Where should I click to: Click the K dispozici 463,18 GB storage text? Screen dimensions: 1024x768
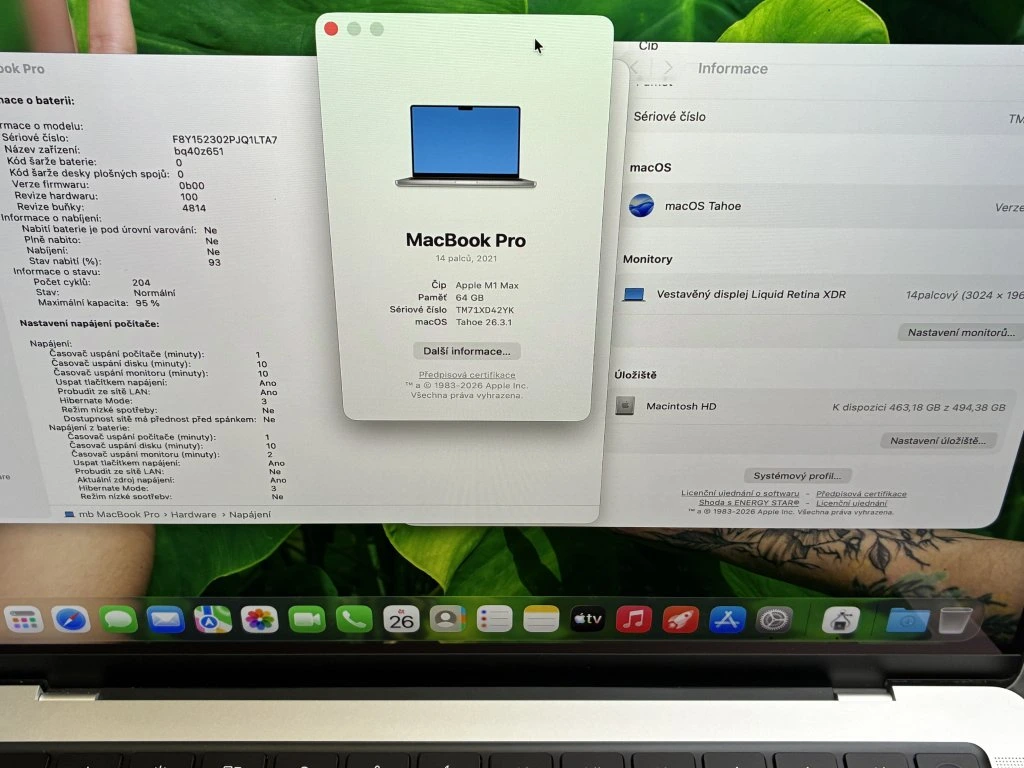(x=919, y=407)
